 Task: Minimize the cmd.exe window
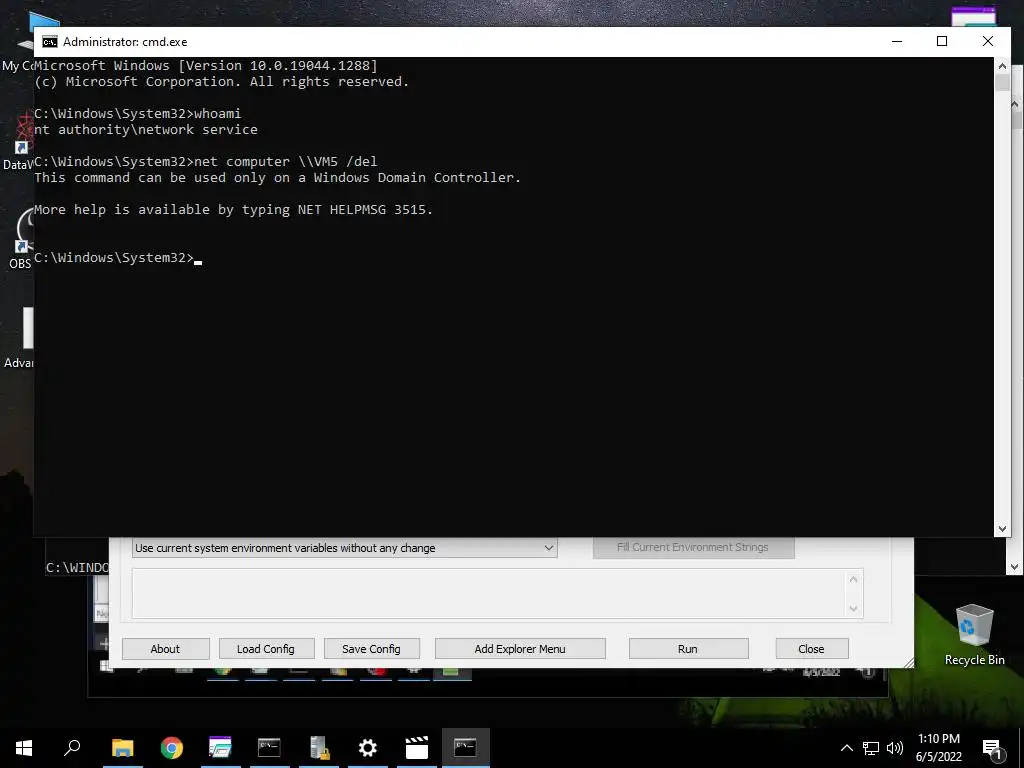click(897, 41)
